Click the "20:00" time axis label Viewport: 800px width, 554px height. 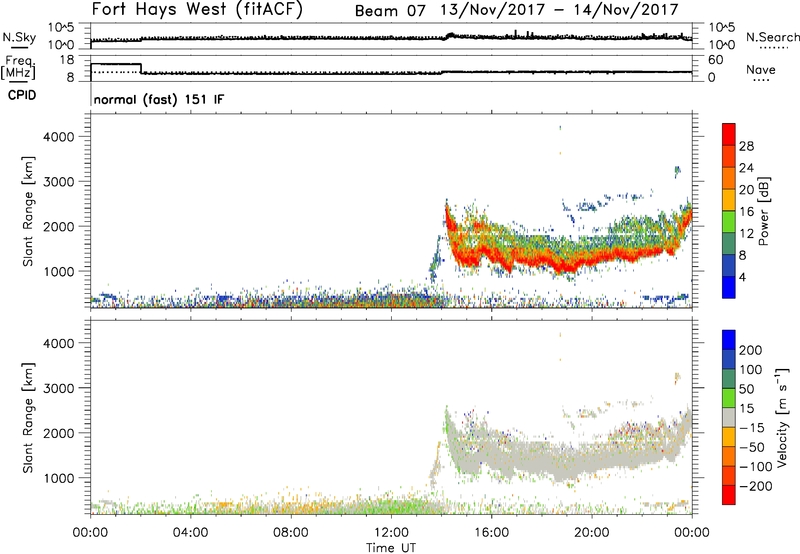pos(592,533)
